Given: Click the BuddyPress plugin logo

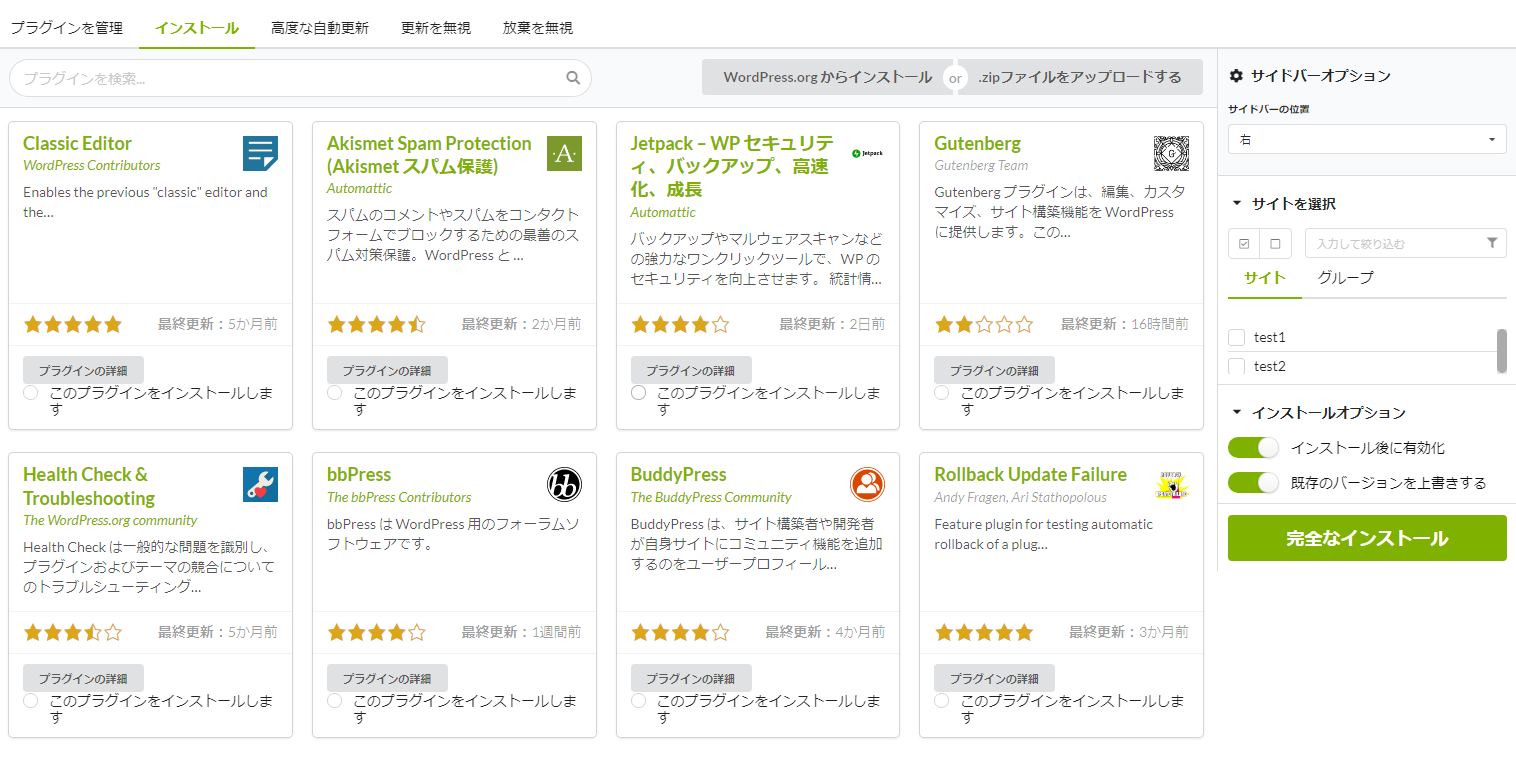Looking at the screenshot, I should click(868, 485).
